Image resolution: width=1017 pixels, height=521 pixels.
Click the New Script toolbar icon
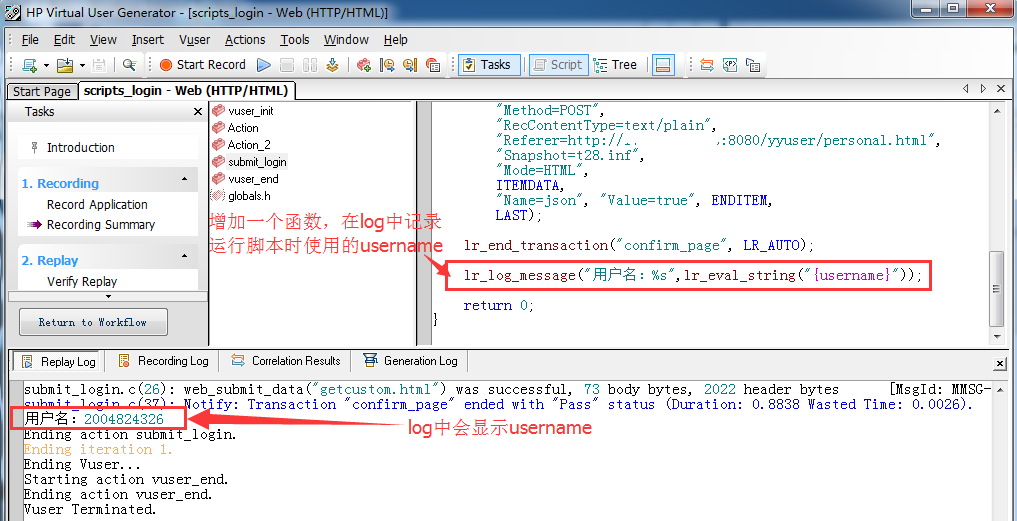pyautogui.click(x=30, y=65)
